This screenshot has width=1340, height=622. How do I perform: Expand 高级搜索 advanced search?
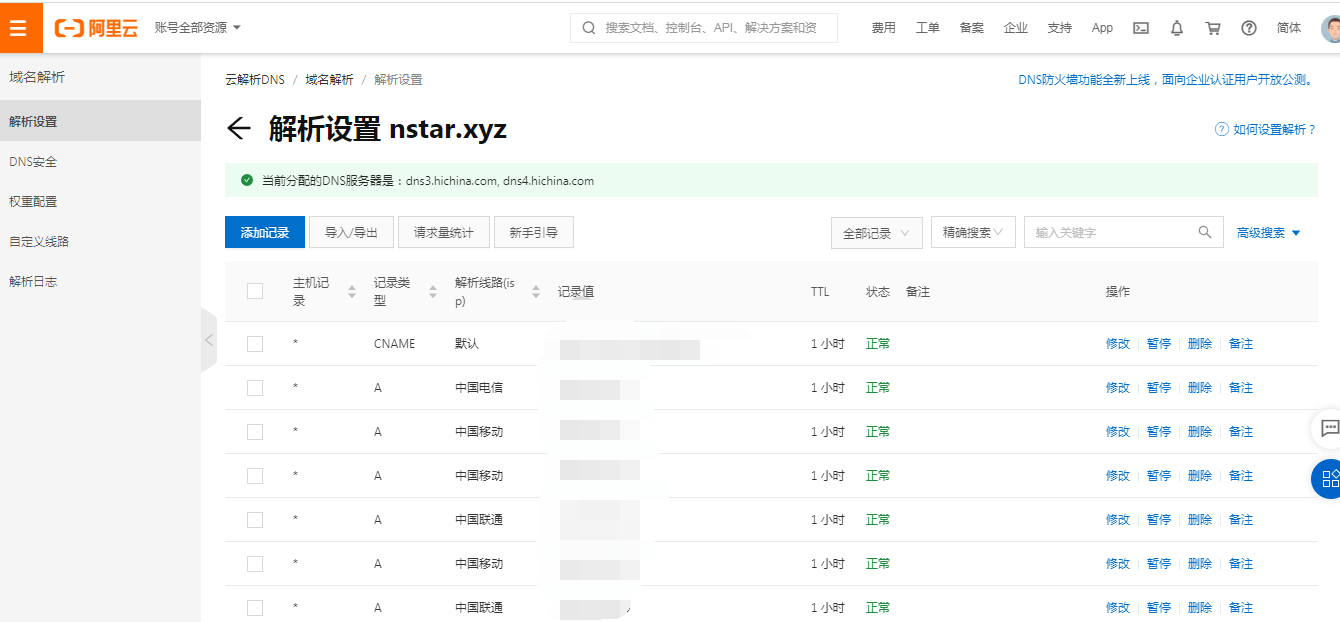1268,233
